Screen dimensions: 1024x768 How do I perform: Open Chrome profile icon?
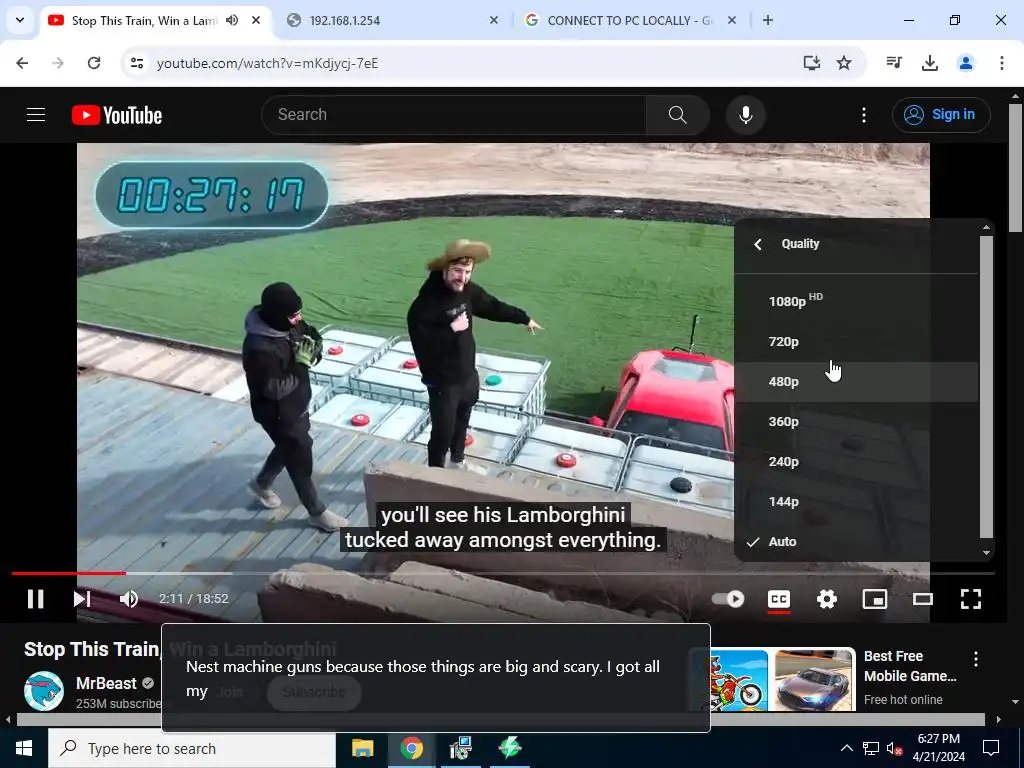965,63
